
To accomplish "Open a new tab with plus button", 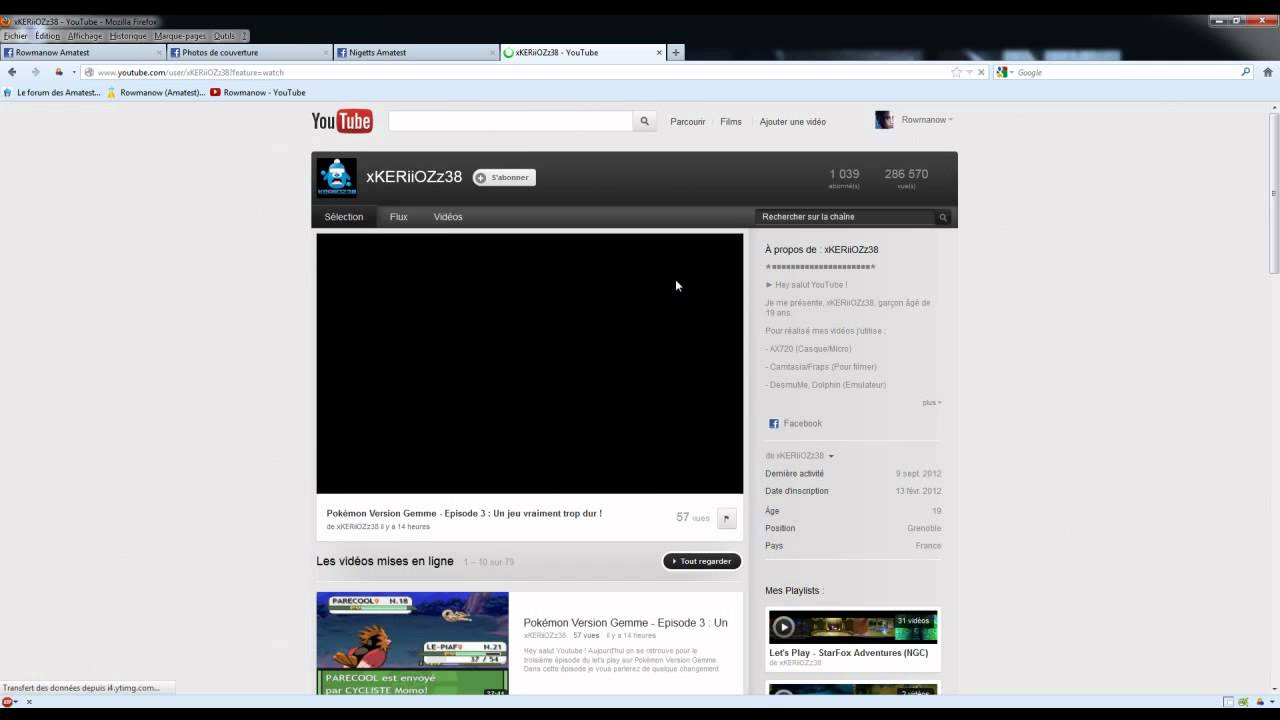I will tap(676, 52).
